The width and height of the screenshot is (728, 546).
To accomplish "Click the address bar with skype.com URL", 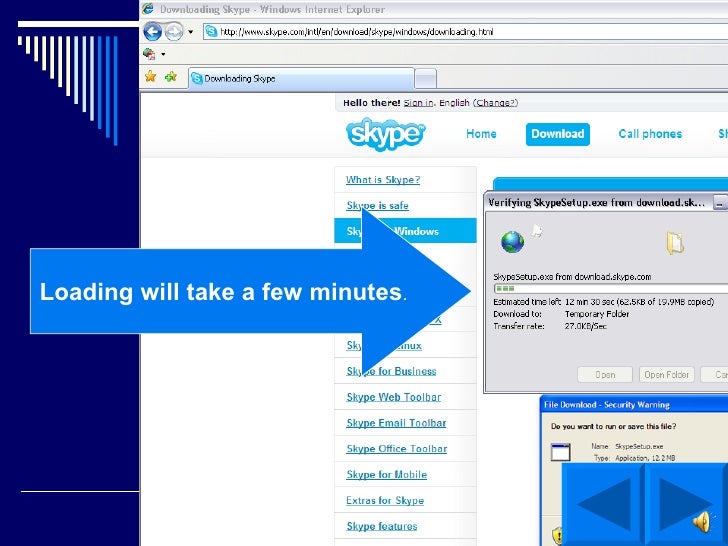I will click(x=465, y=32).
